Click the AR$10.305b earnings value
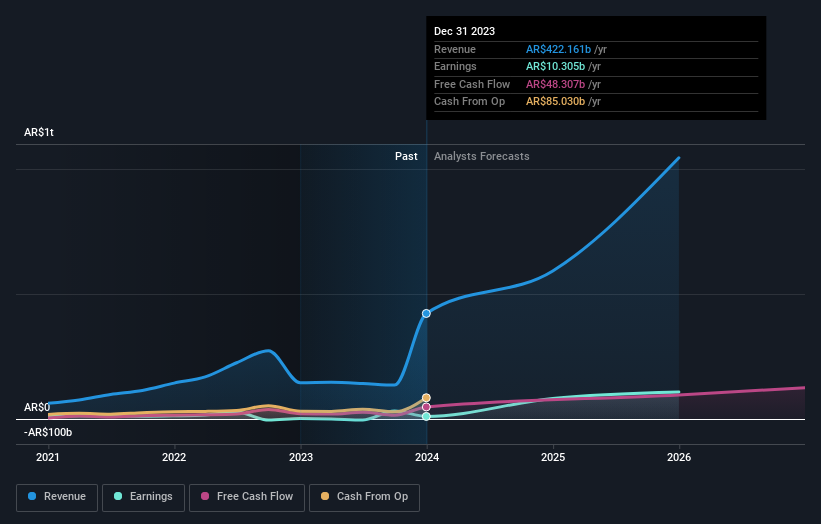 tap(555, 66)
